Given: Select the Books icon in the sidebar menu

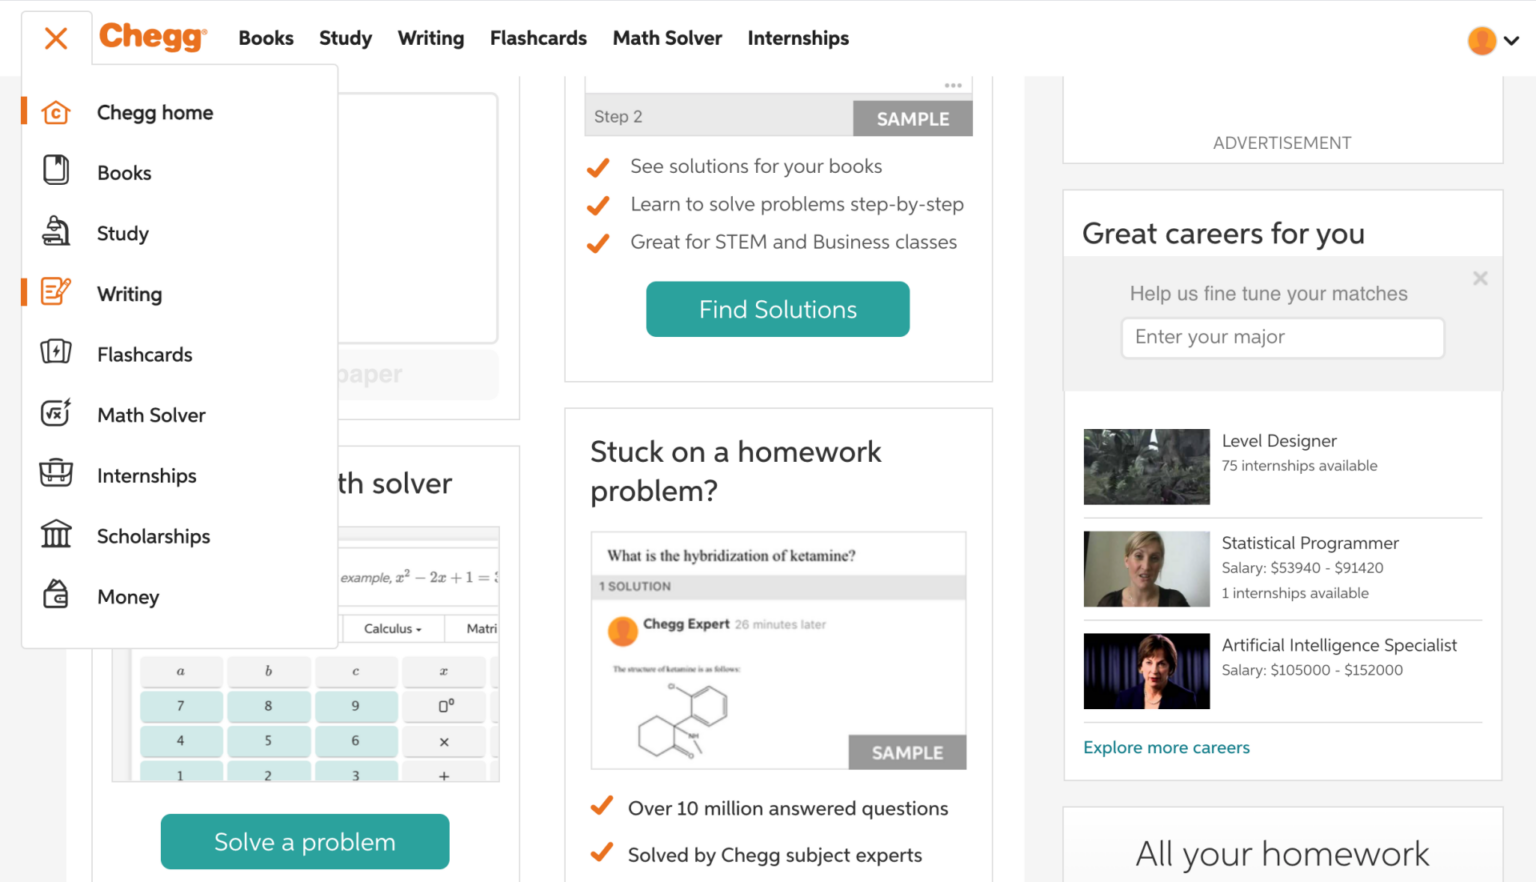Looking at the screenshot, I should point(55,172).
